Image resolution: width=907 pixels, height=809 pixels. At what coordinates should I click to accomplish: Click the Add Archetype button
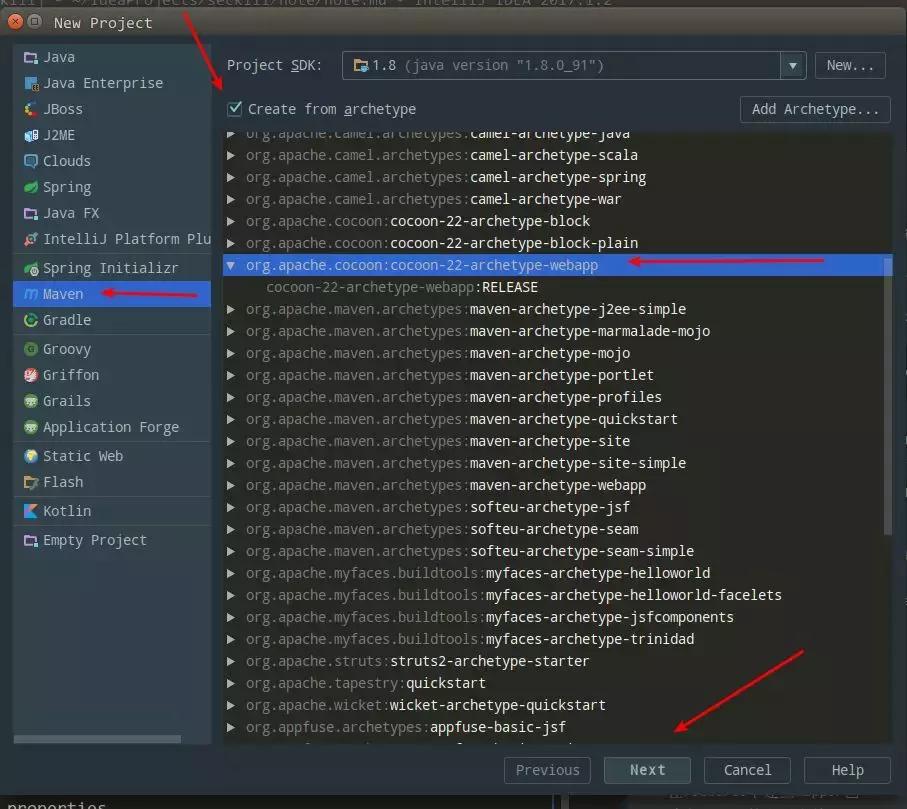815,109
